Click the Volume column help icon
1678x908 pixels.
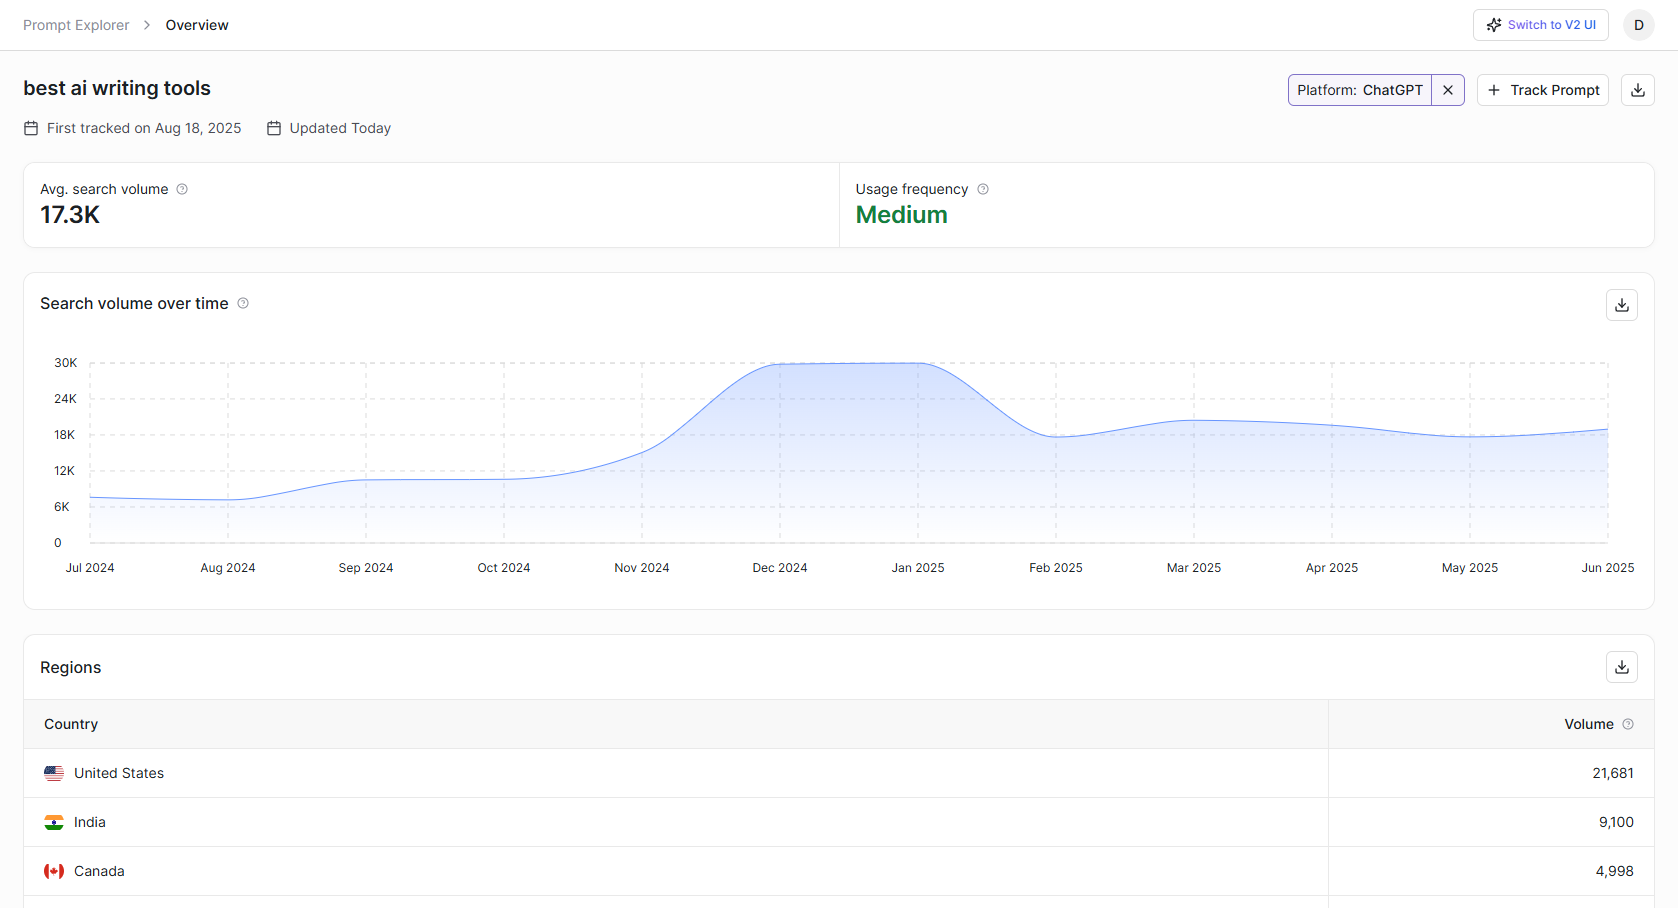coord(1628,724)
